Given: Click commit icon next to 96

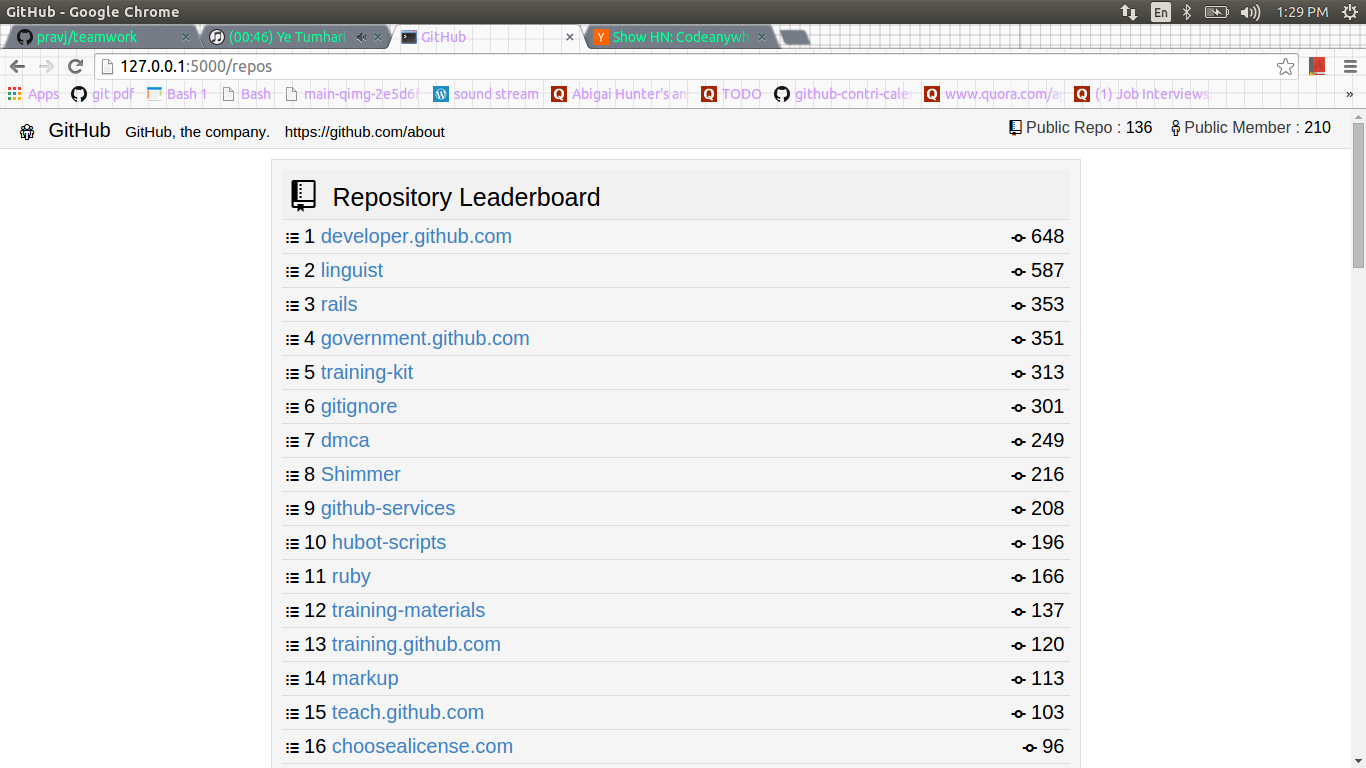Looking at the screenshot, I should (1029, 748).
